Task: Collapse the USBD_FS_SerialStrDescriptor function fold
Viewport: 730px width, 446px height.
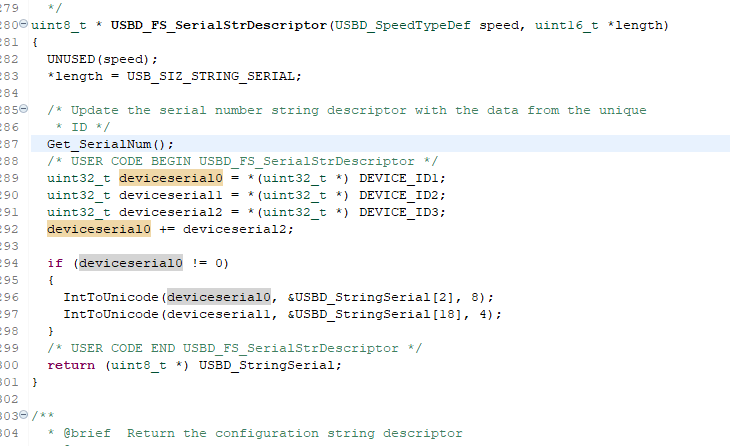Action: (x=25, y=24)
